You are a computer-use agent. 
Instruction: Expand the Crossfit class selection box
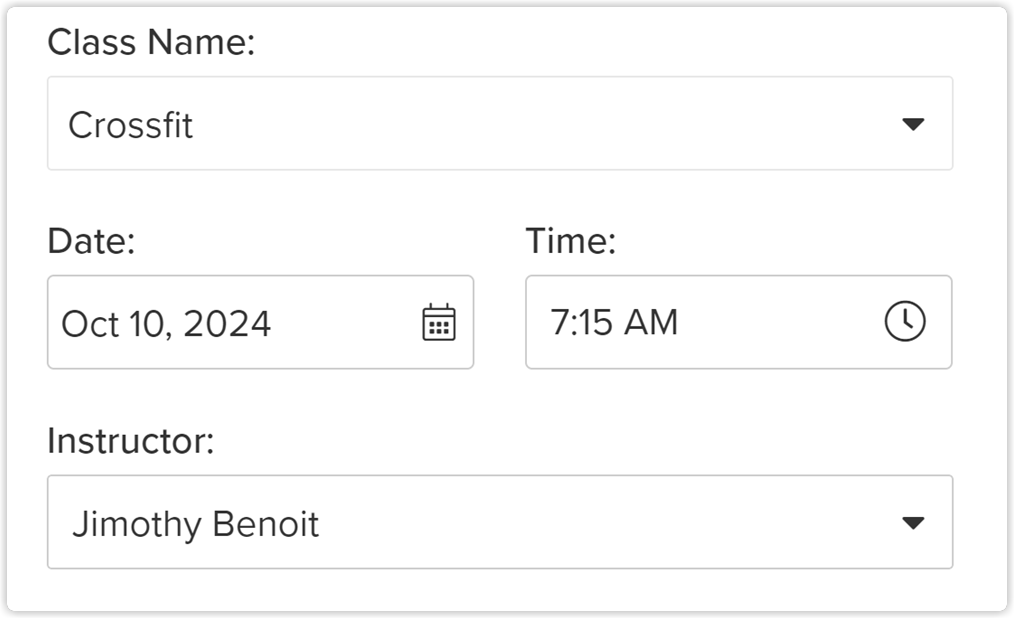point(500,123)
